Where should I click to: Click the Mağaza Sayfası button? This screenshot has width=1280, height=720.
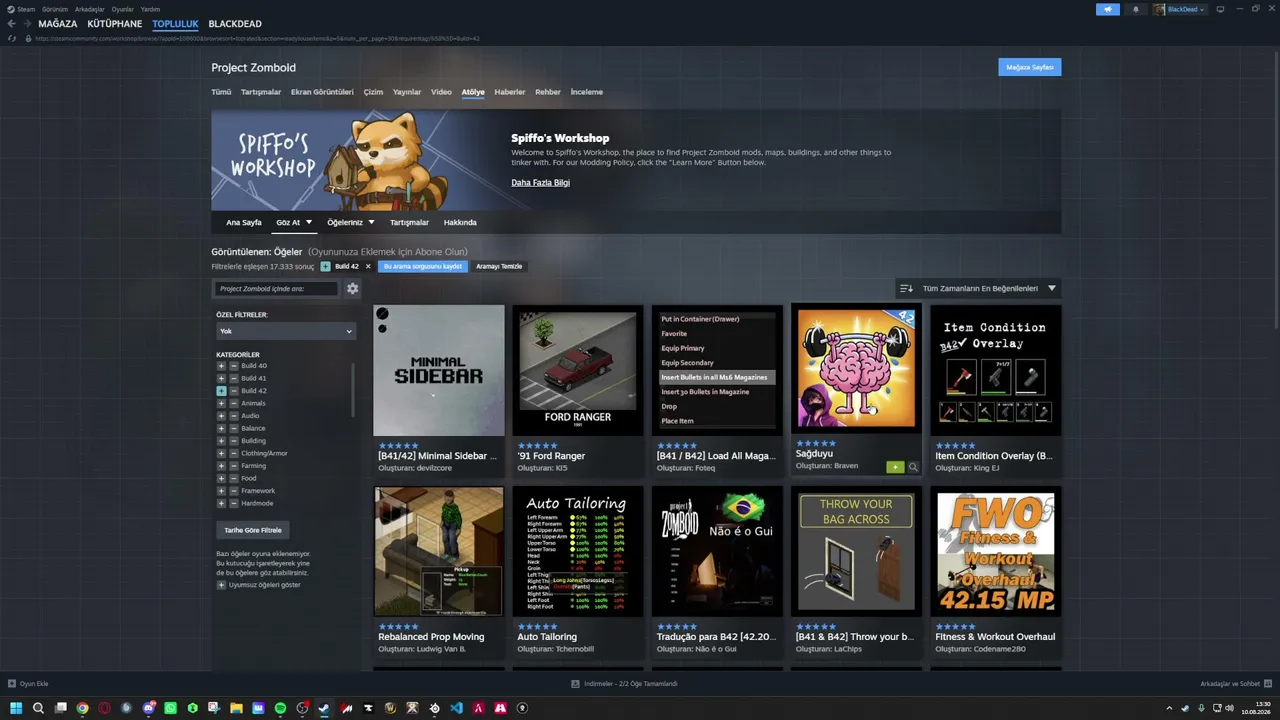click(1030, 67)
